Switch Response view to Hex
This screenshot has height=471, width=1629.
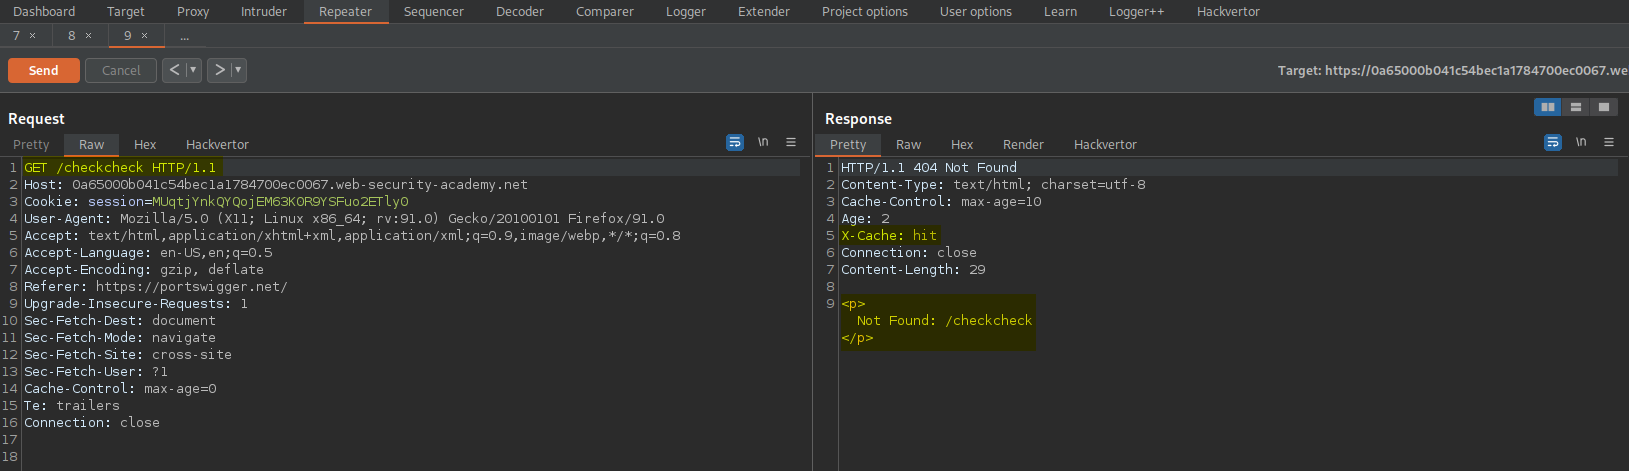pyautogui.click(x=962, y=144)
